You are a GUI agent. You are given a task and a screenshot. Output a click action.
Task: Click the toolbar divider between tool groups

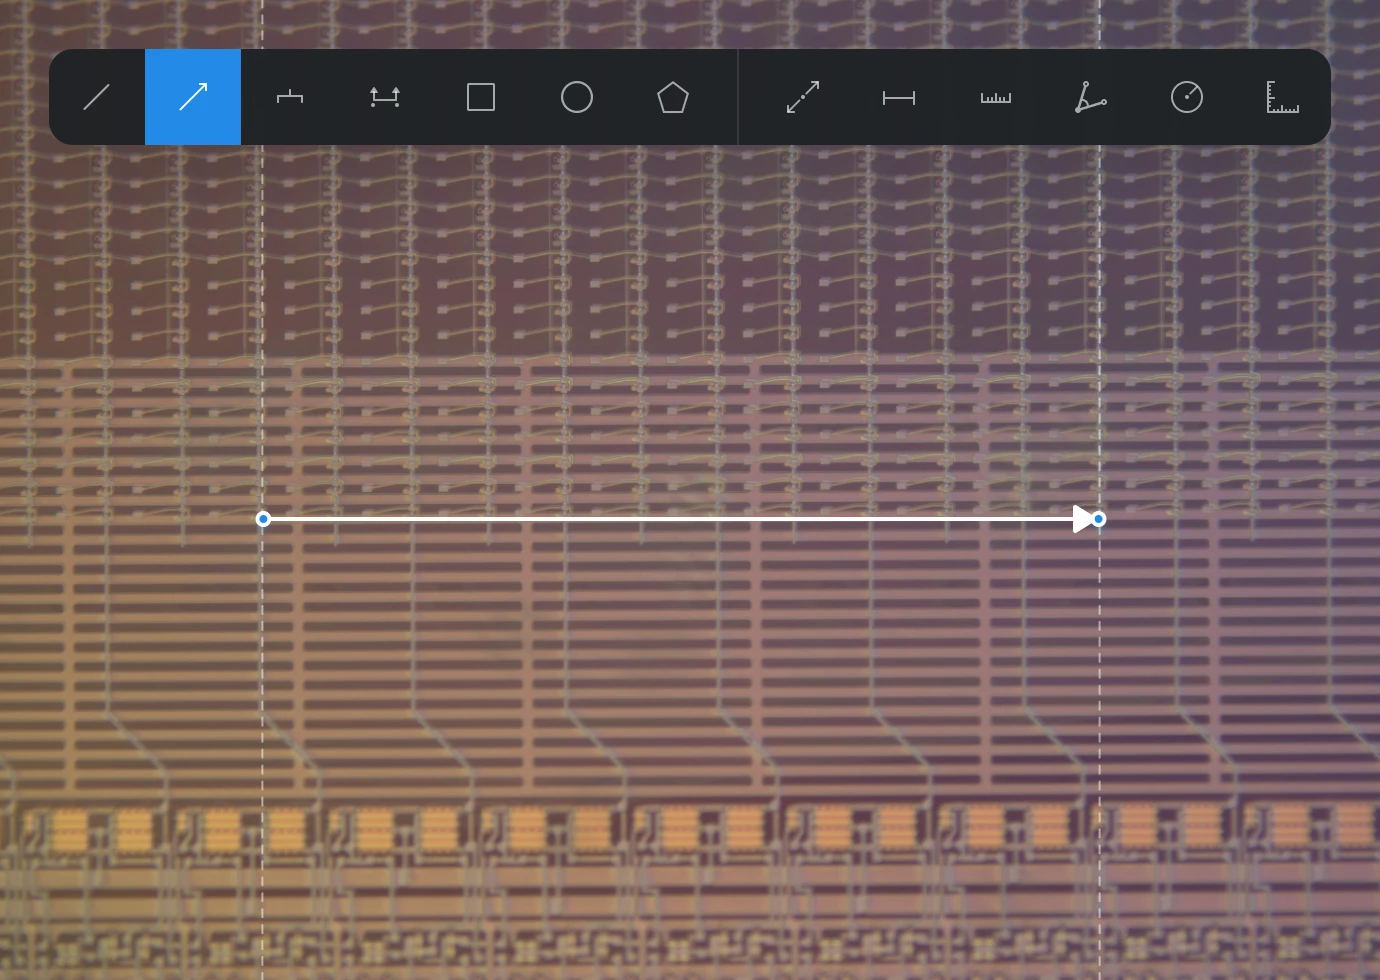click(738, 97)
